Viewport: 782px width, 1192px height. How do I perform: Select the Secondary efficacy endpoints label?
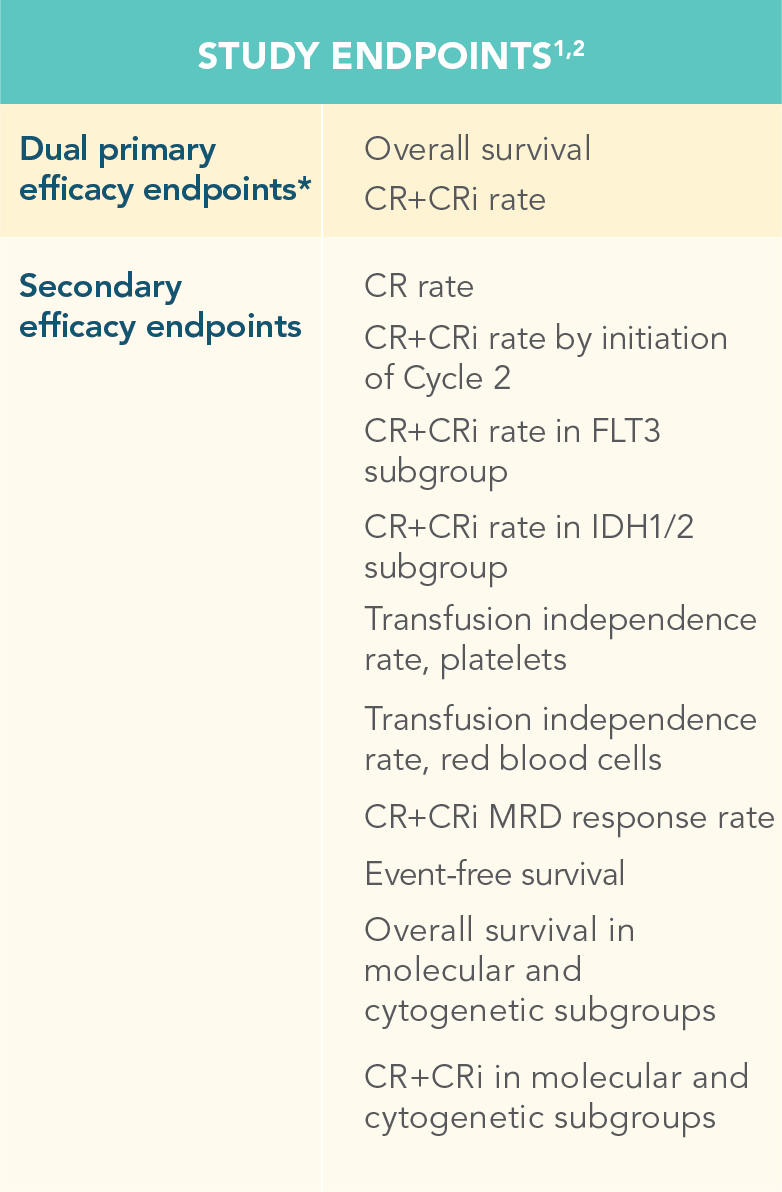(x=159, y=306)
